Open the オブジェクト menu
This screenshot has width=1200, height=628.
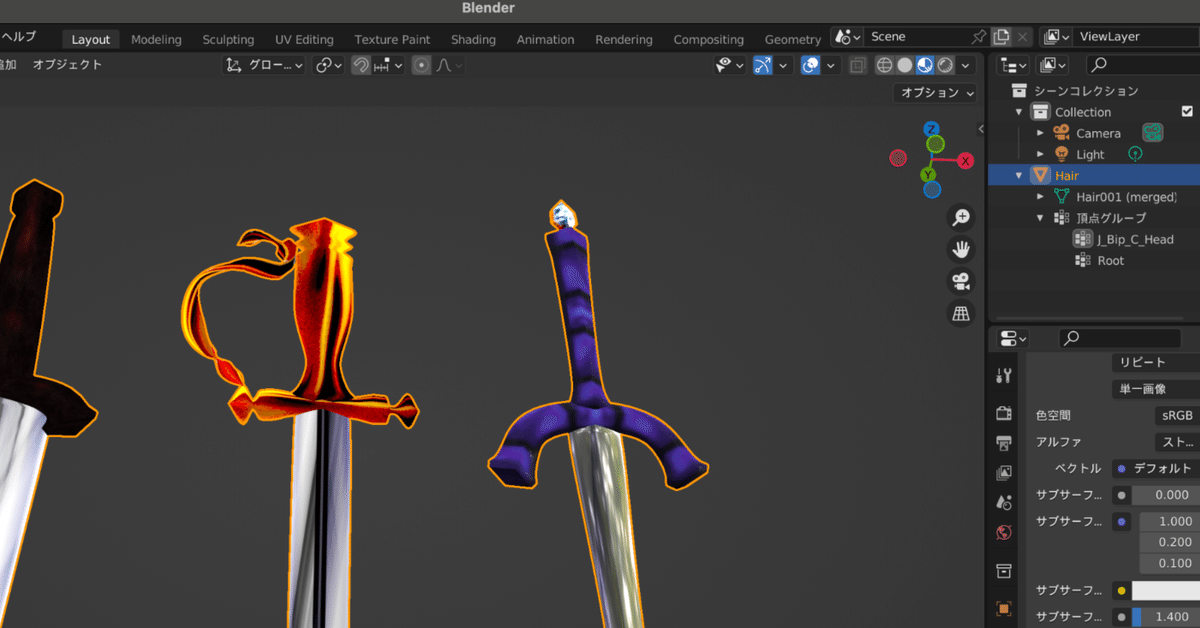[x=67, y=65]
